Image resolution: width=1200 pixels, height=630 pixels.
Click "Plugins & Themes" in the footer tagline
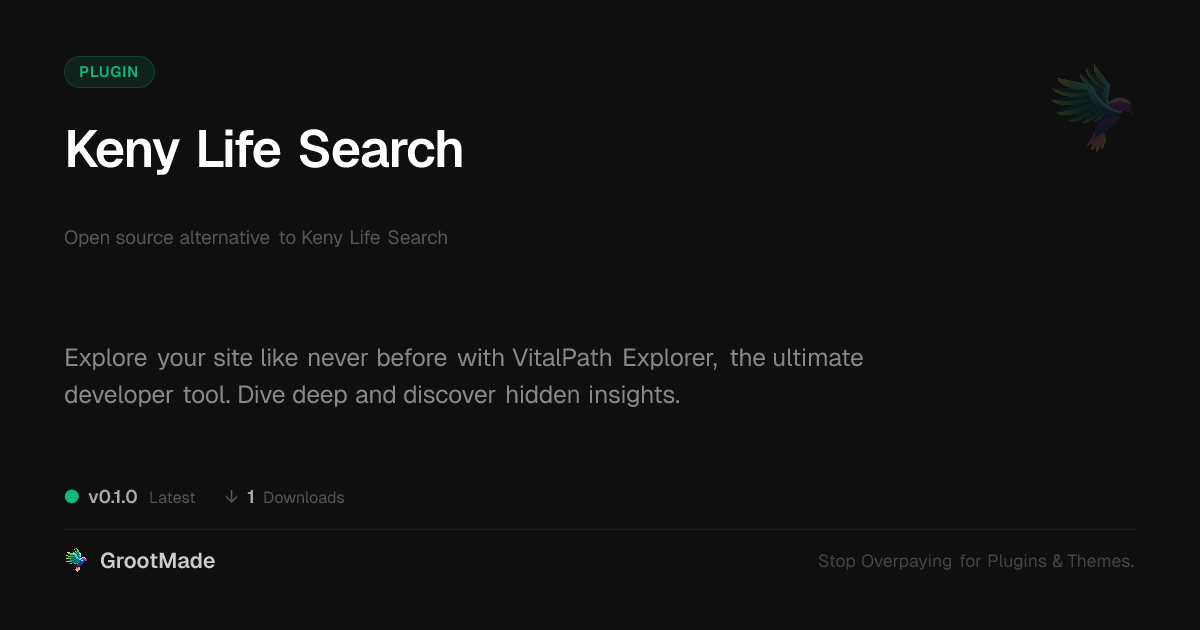1060,561
